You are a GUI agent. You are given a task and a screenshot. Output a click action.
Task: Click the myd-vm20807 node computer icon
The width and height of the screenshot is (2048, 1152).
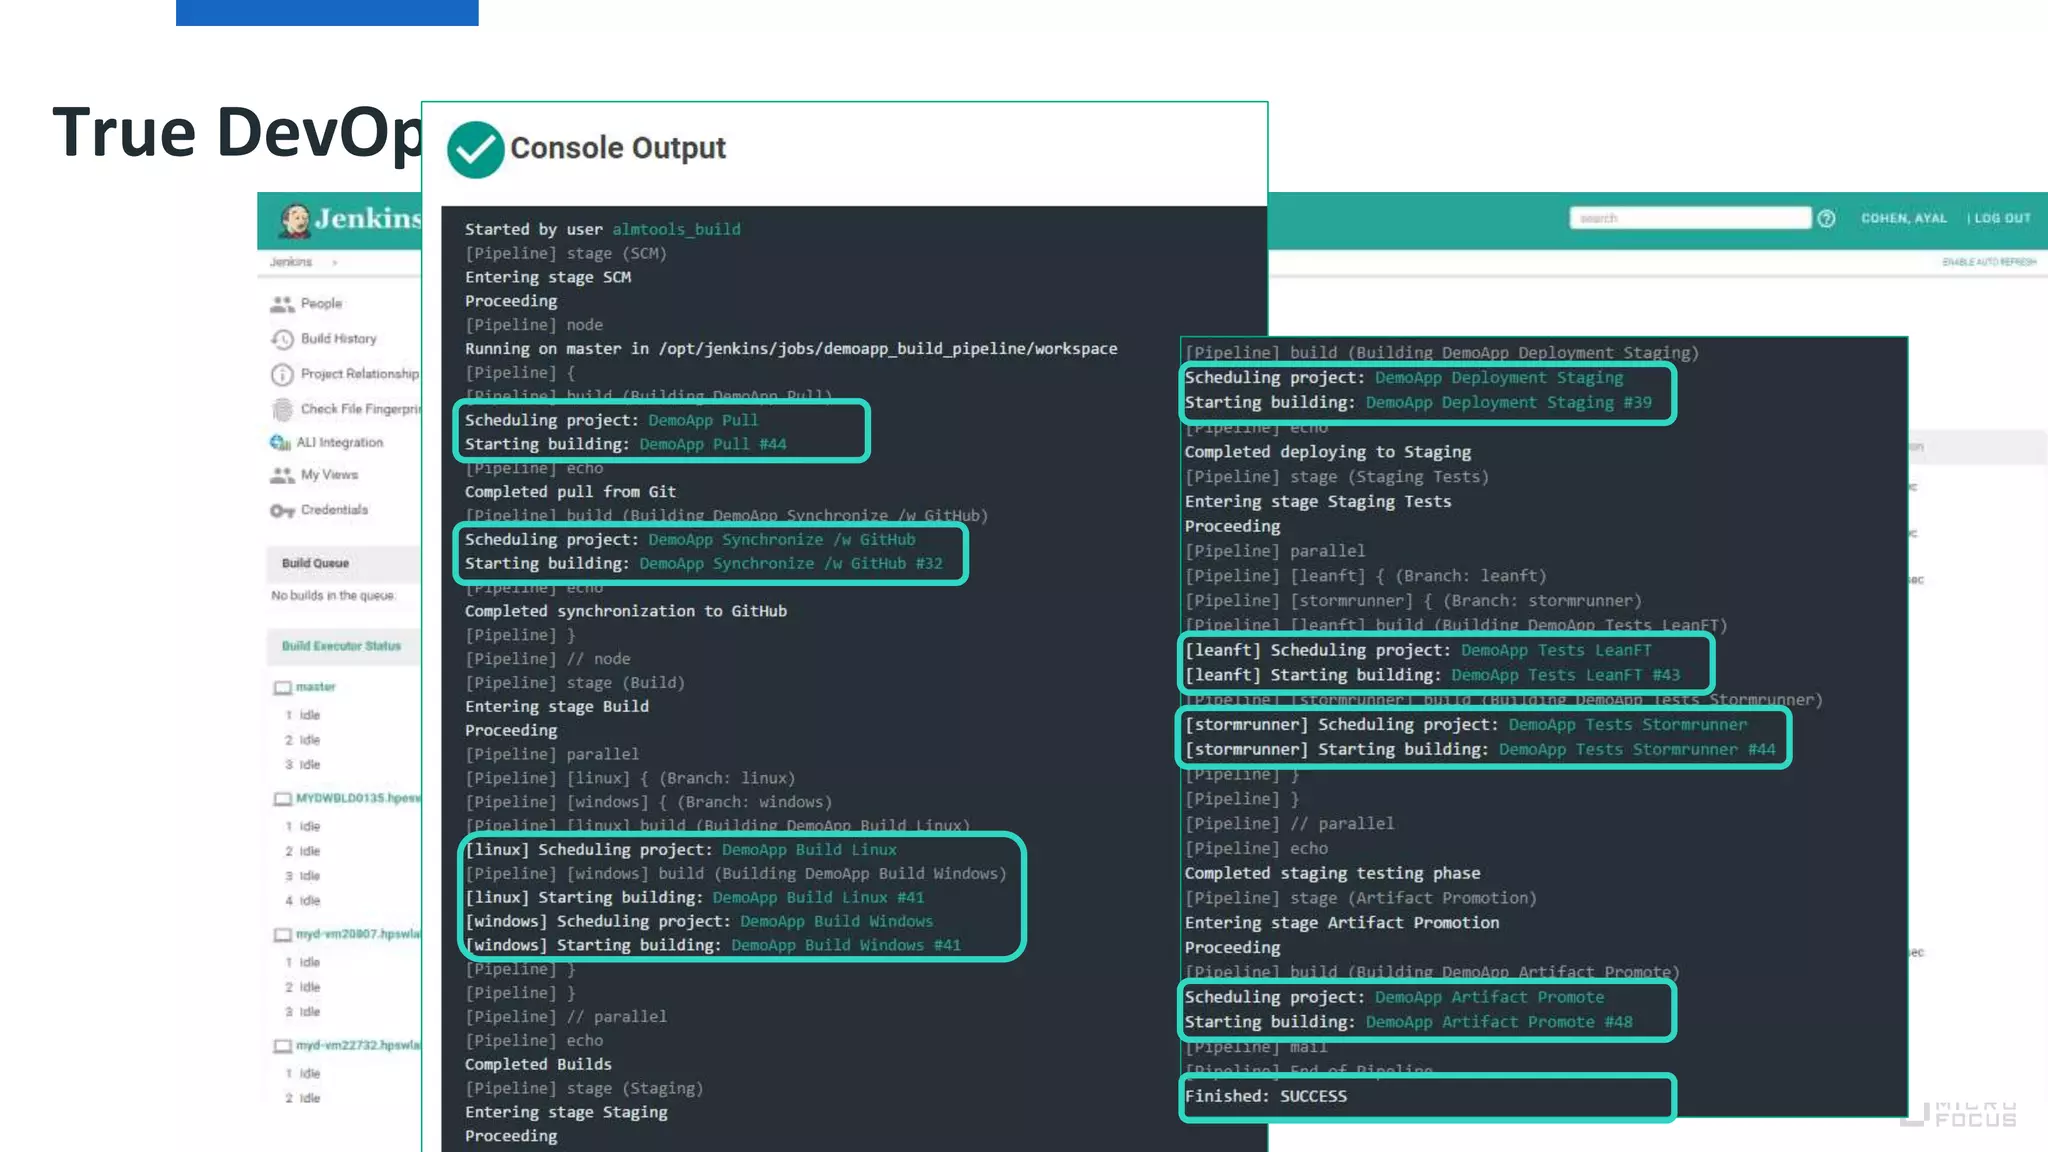click(x=282, y=934)
